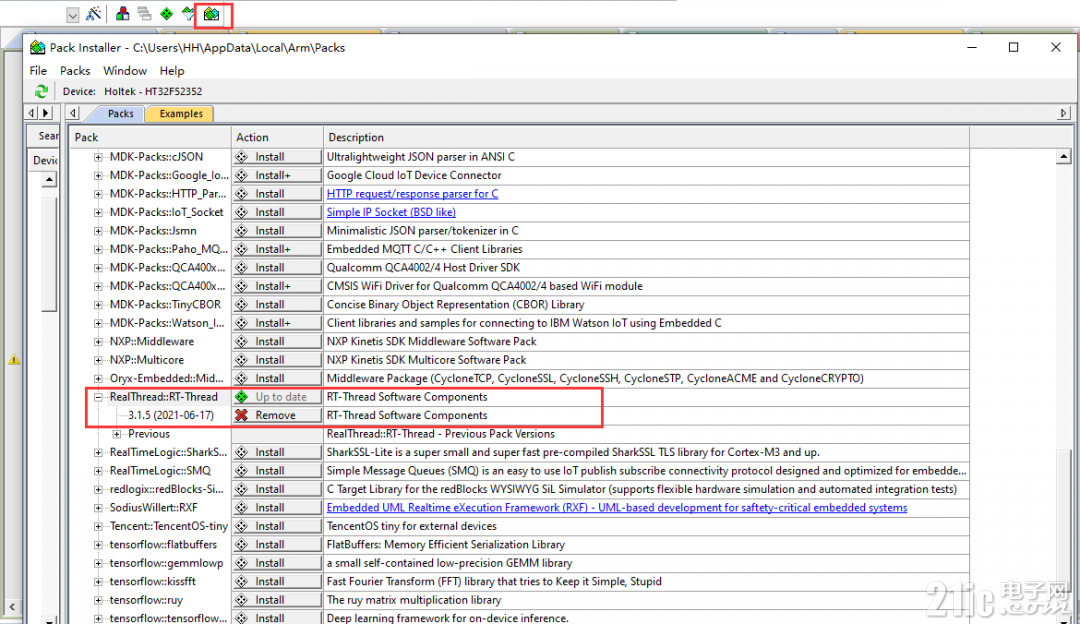Install the RealTimeLogic::SharkS pack
The height and width of the screenshot is (624, 1080).
click(278, 453)
